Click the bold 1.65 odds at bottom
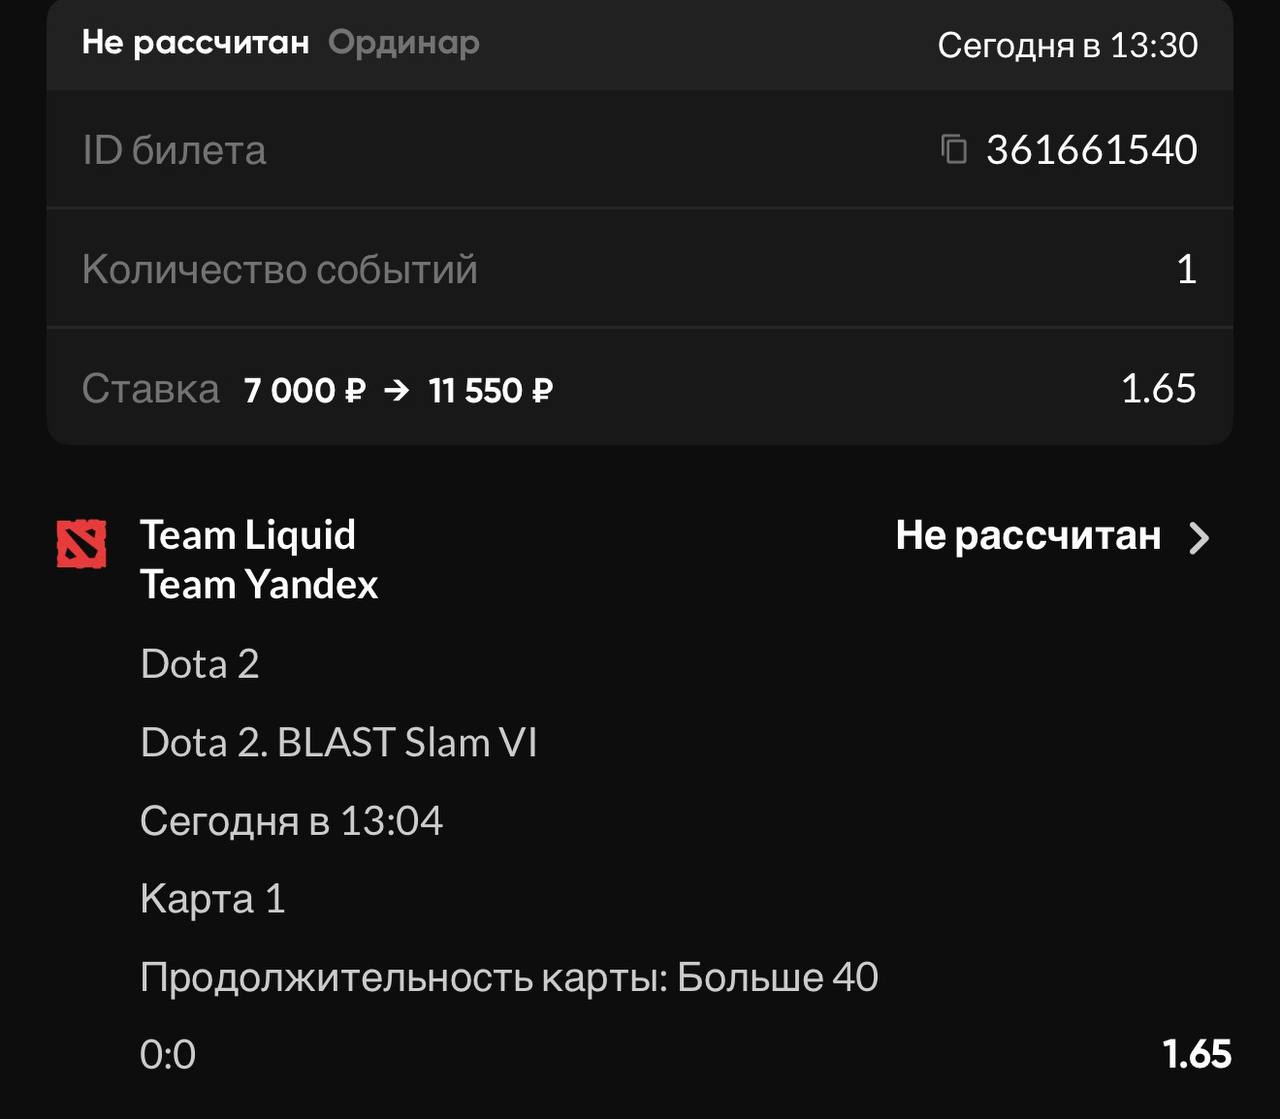 pos(1196,1054)
